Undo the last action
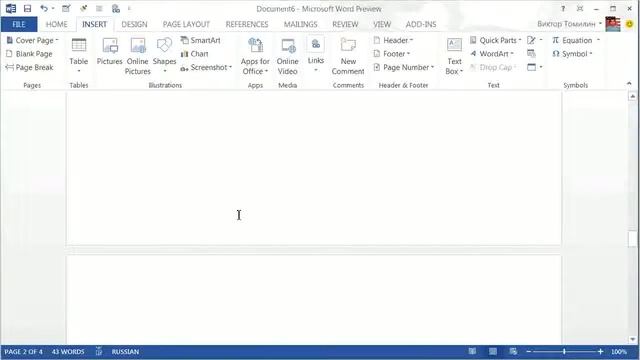 pos(44,9)
